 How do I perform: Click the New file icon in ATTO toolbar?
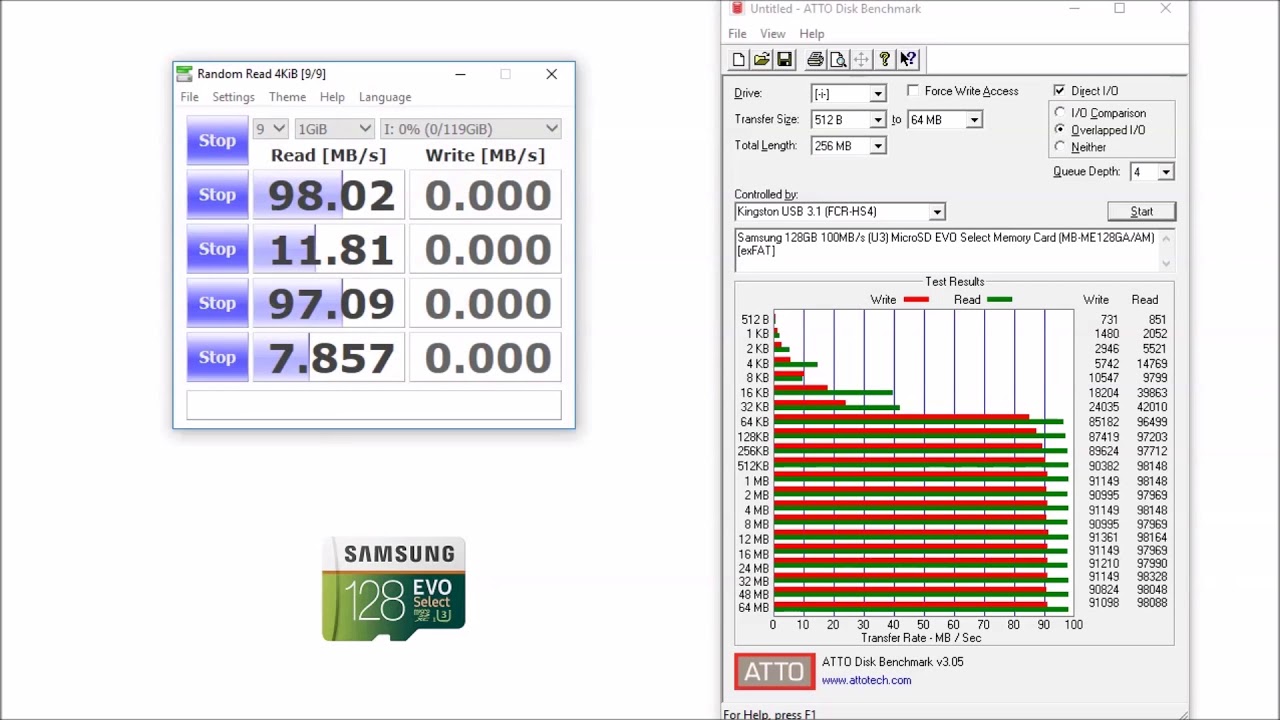tap(738, 60)
